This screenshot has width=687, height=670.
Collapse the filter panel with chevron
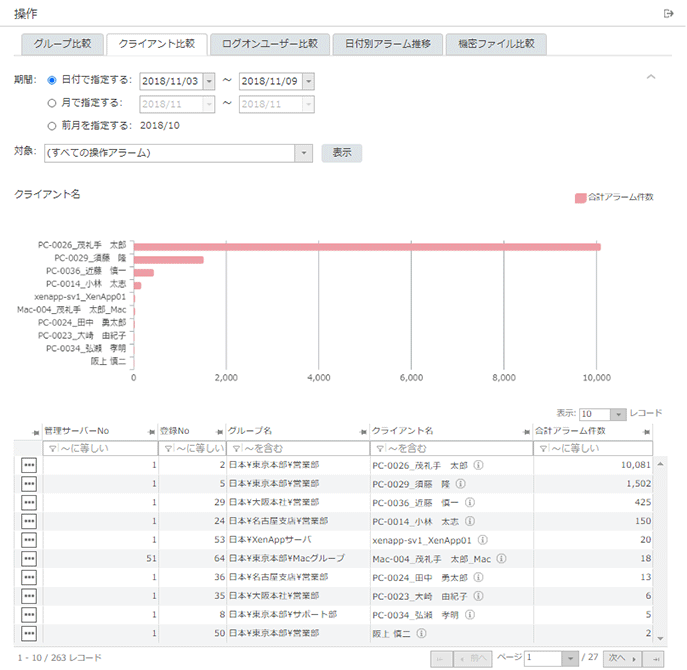(651, 77)
